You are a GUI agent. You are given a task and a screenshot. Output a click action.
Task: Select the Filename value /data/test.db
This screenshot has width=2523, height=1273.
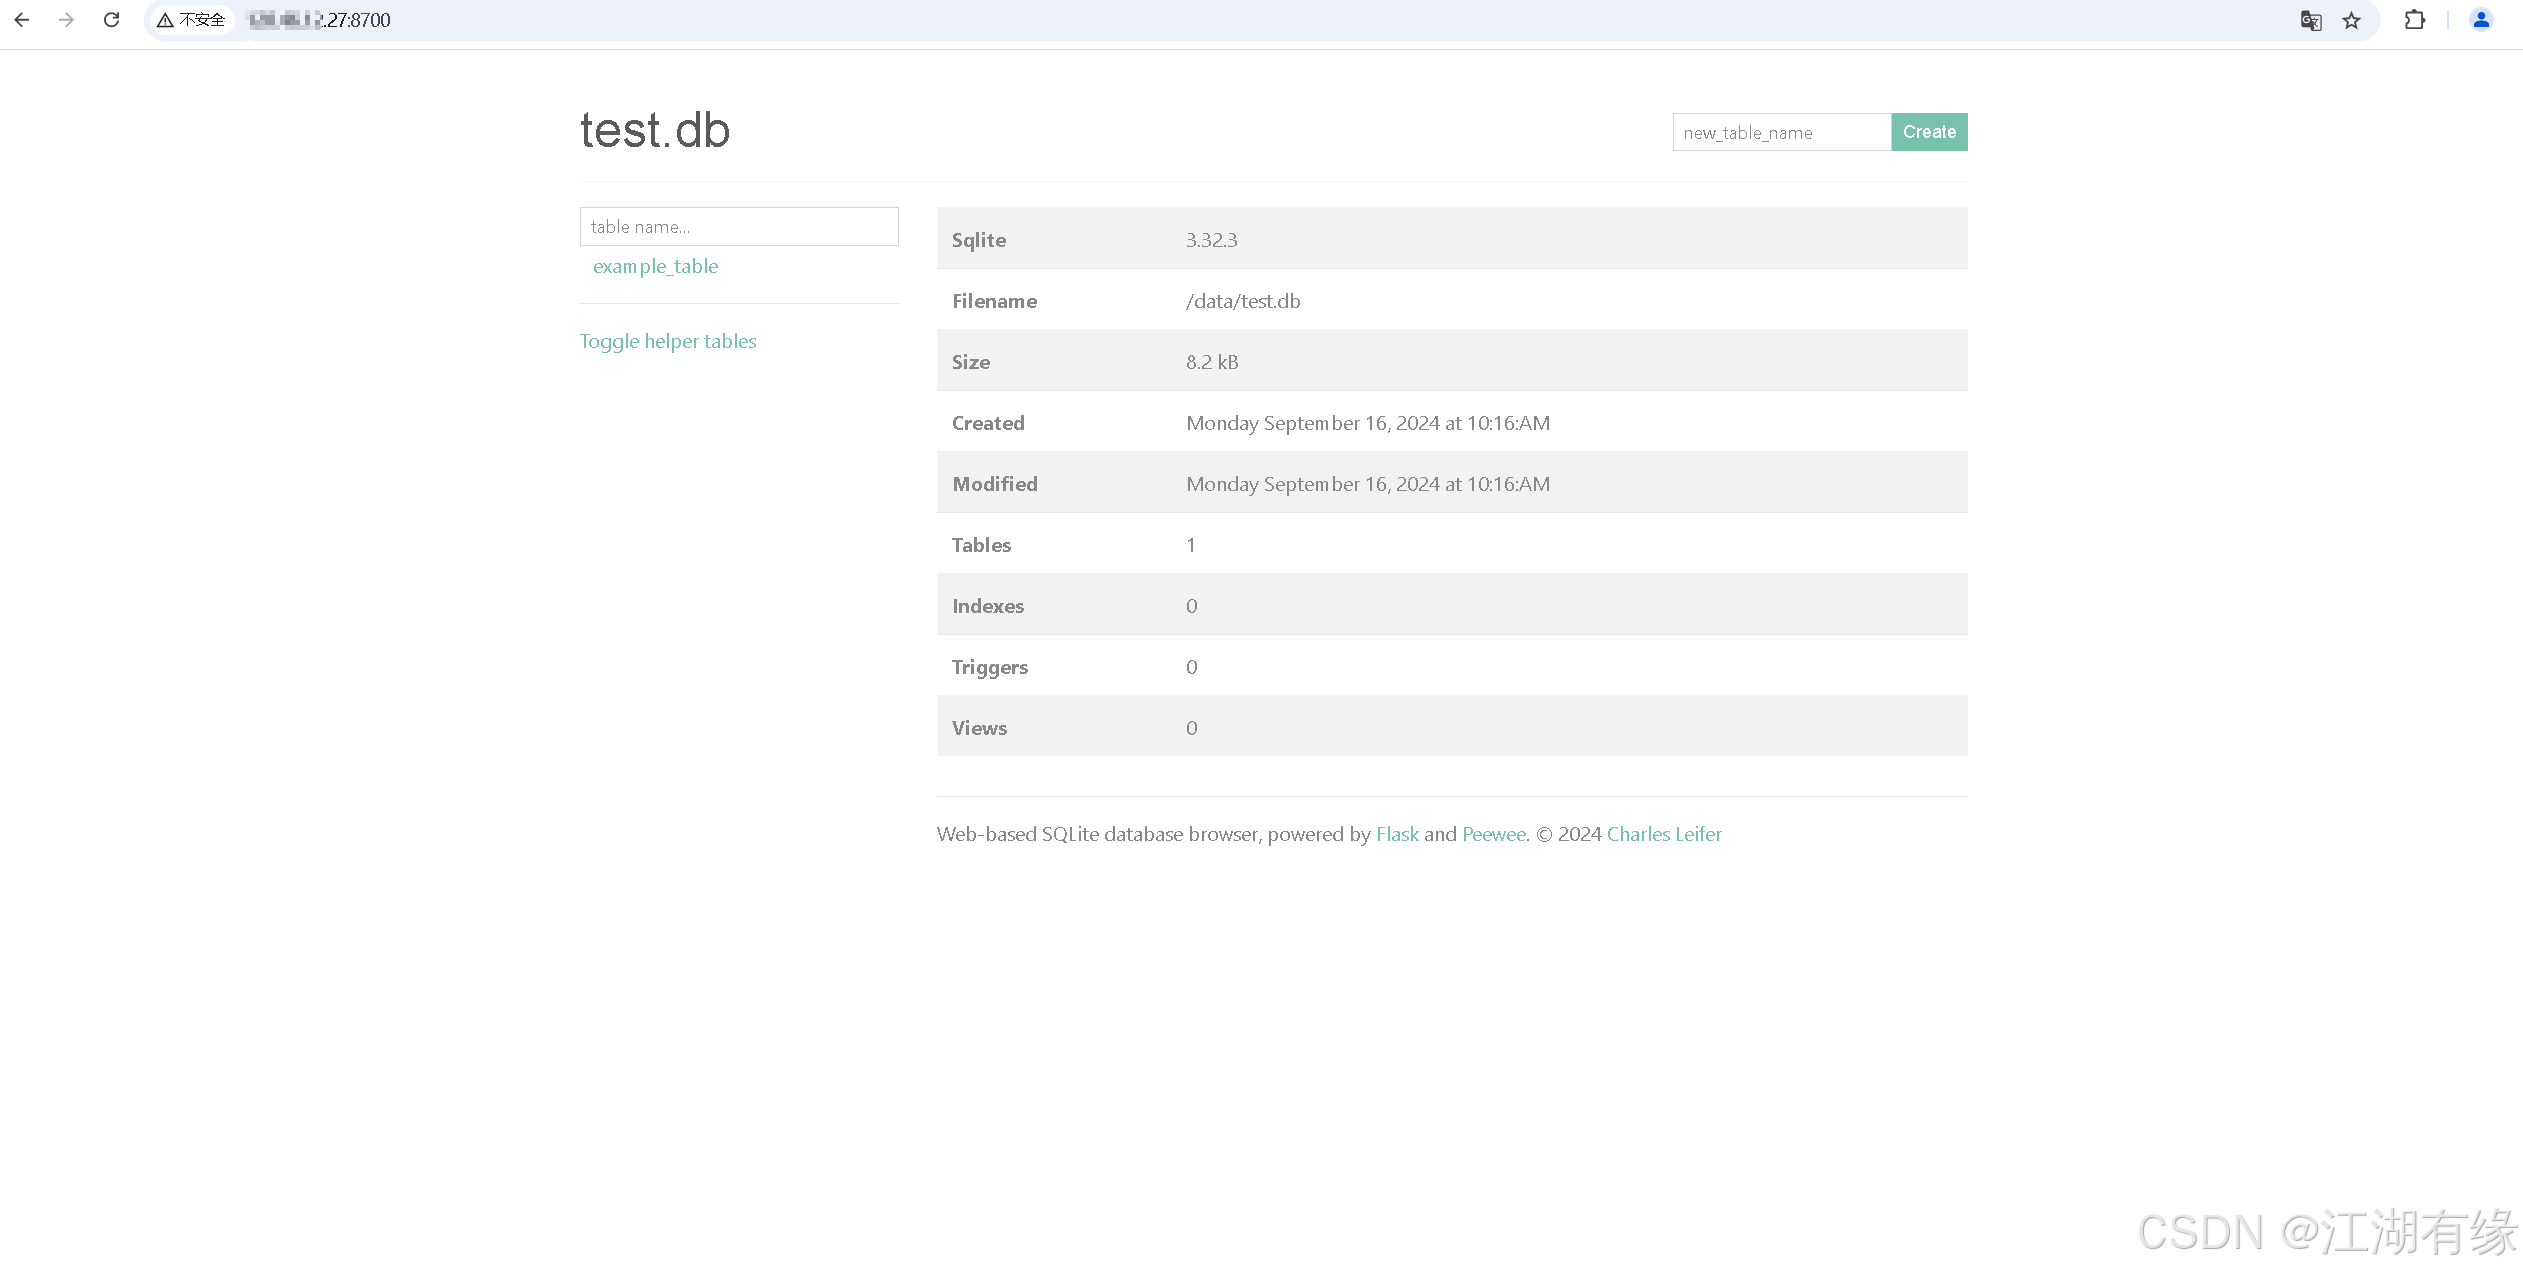tap(1243, 301)
